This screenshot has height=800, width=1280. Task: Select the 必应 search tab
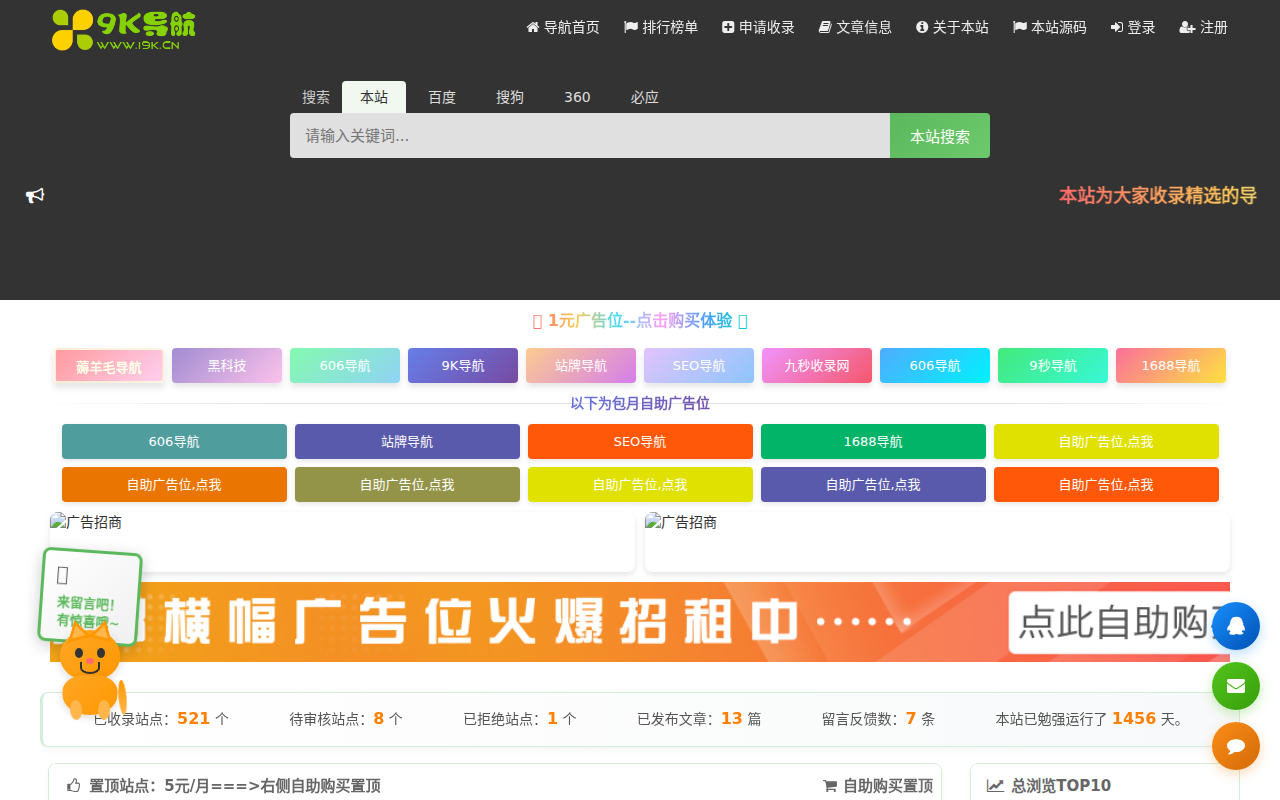pyautogui.click(x=645, y=97)
